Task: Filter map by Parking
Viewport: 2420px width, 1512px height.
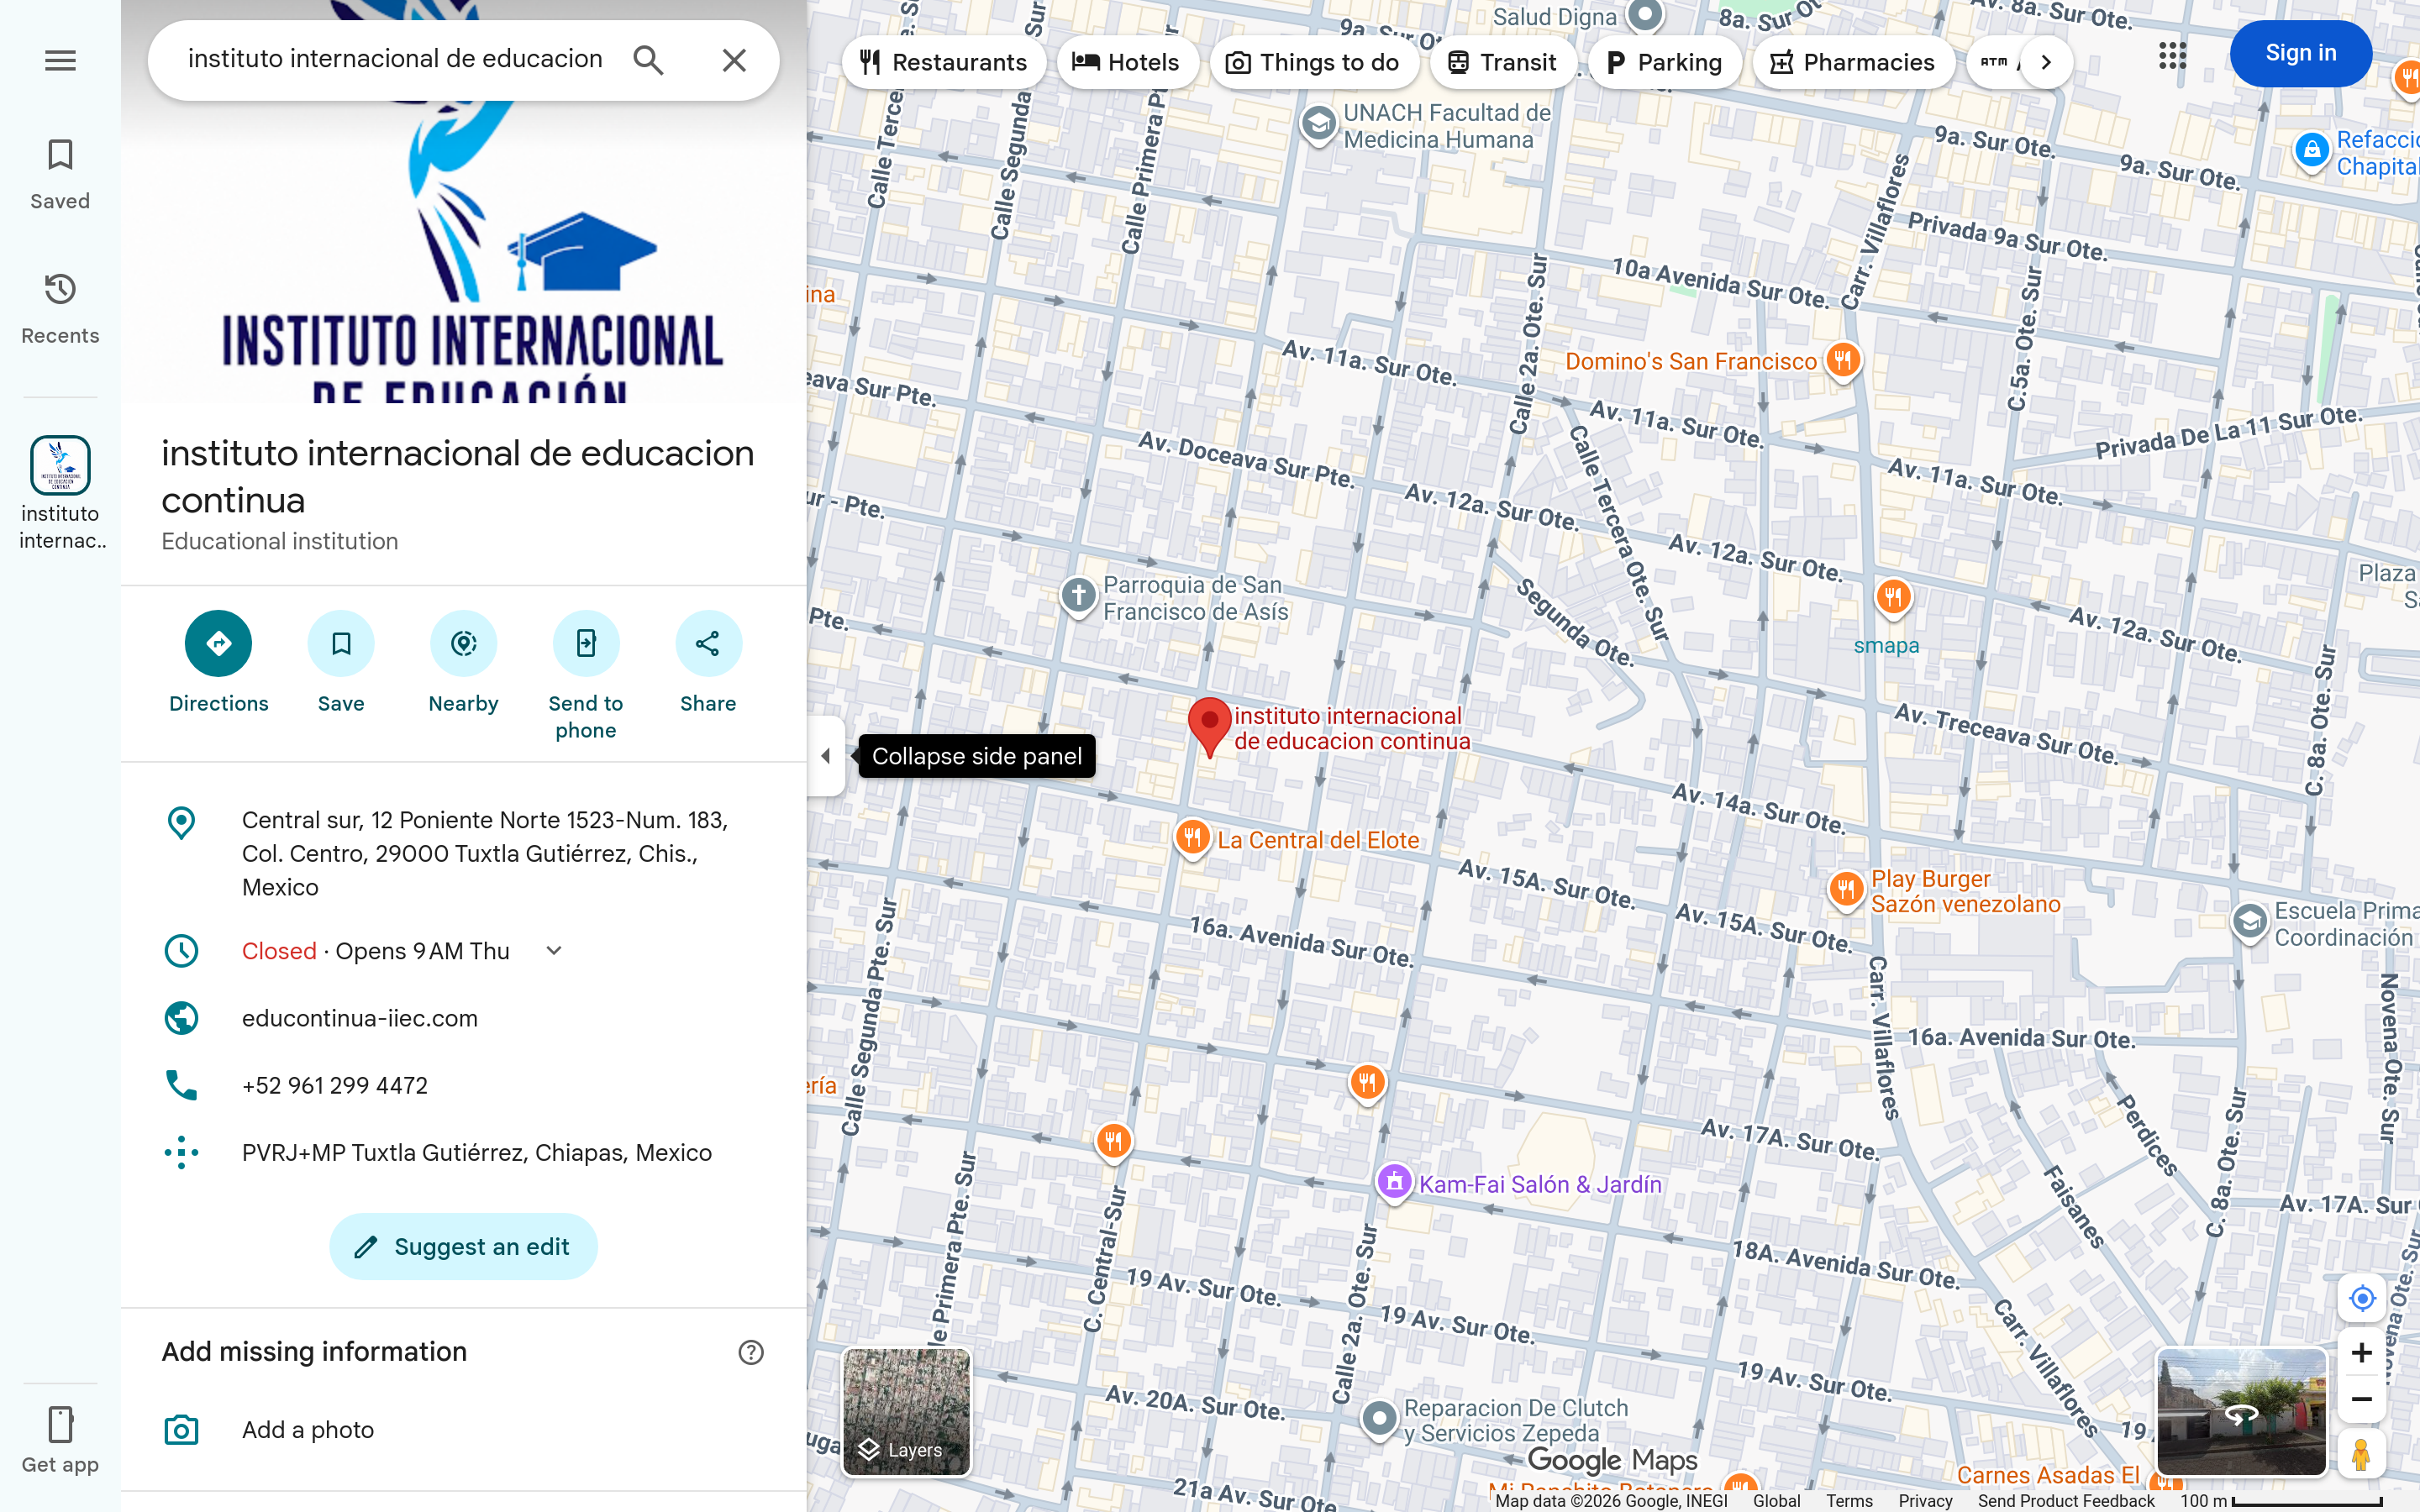Action: [1664, 62]
